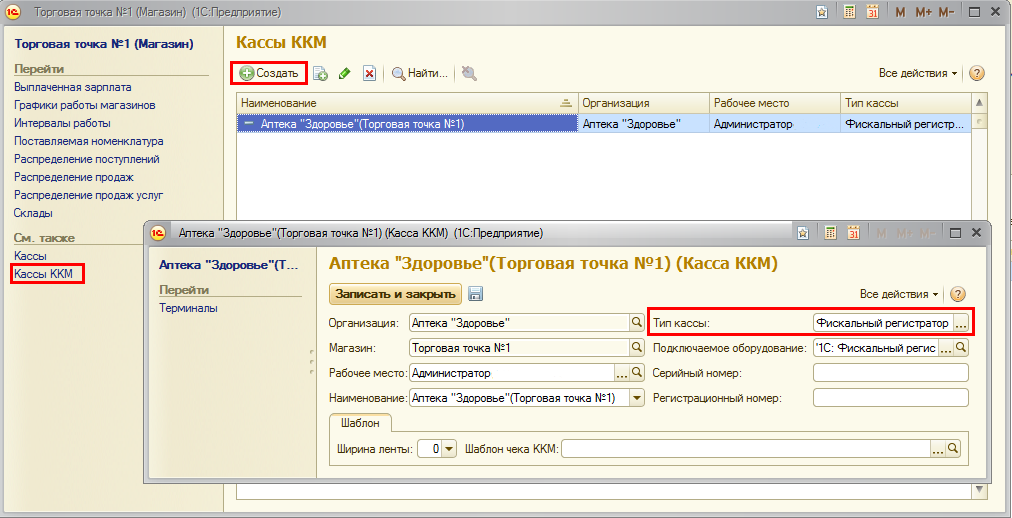The image size is (1012, 518).
Task: Open the calculator icon in the main title bar
Action: 849,12
